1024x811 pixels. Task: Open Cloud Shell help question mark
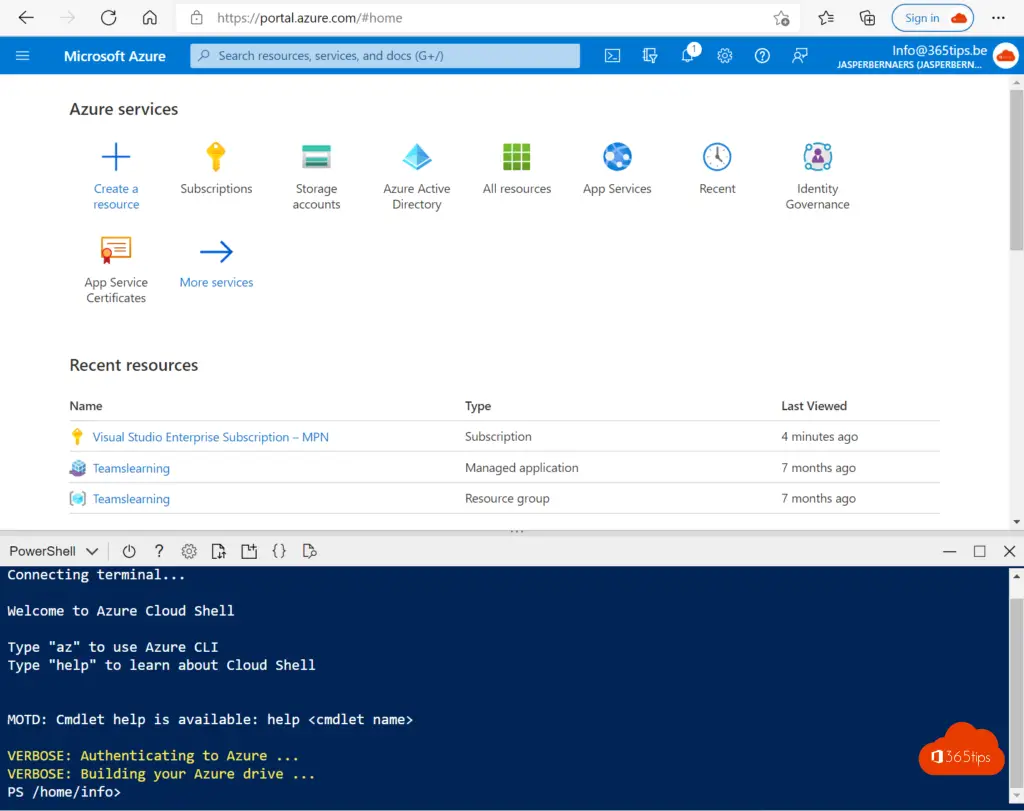tap(159, 551)
